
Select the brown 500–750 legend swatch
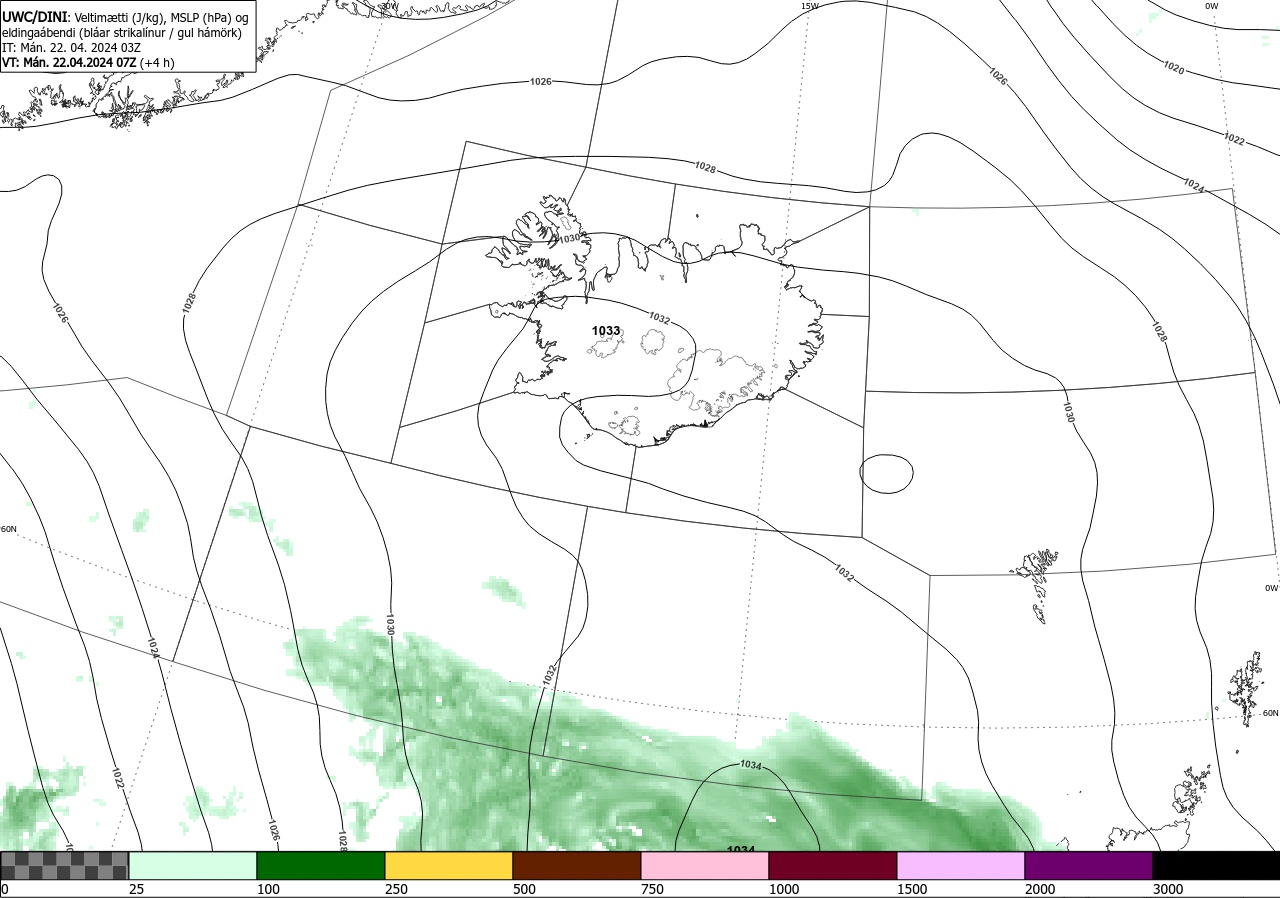click(x=576, y=866)
